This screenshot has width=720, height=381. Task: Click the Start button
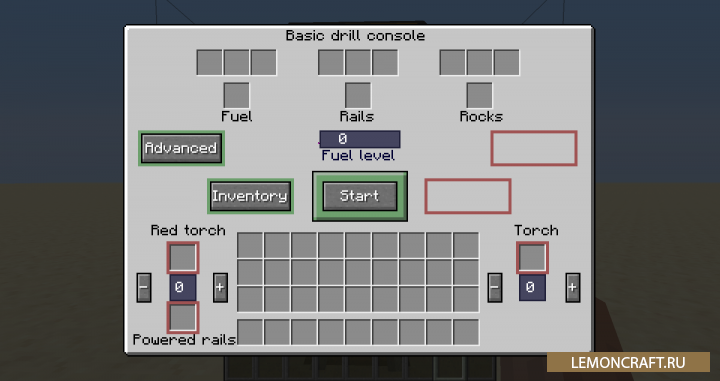coord(360,196)
